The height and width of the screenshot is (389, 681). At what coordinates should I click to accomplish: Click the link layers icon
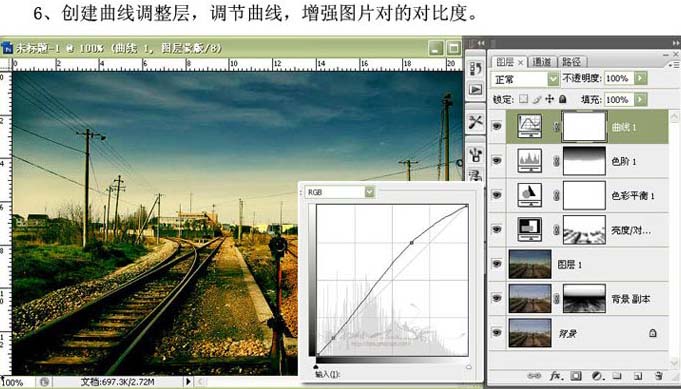[533, 376]
